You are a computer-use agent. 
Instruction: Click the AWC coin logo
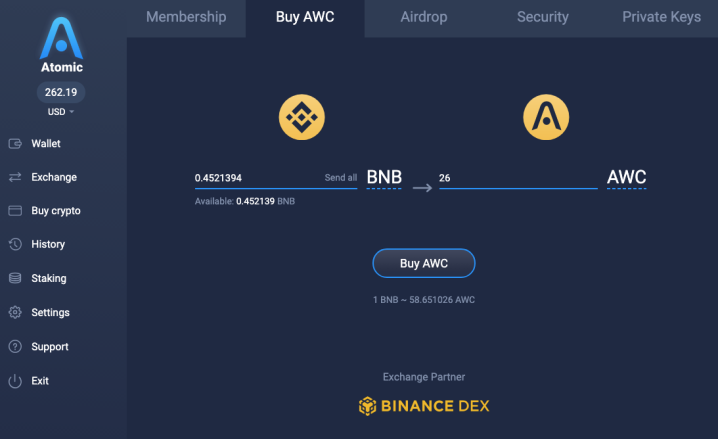(546, 117)
